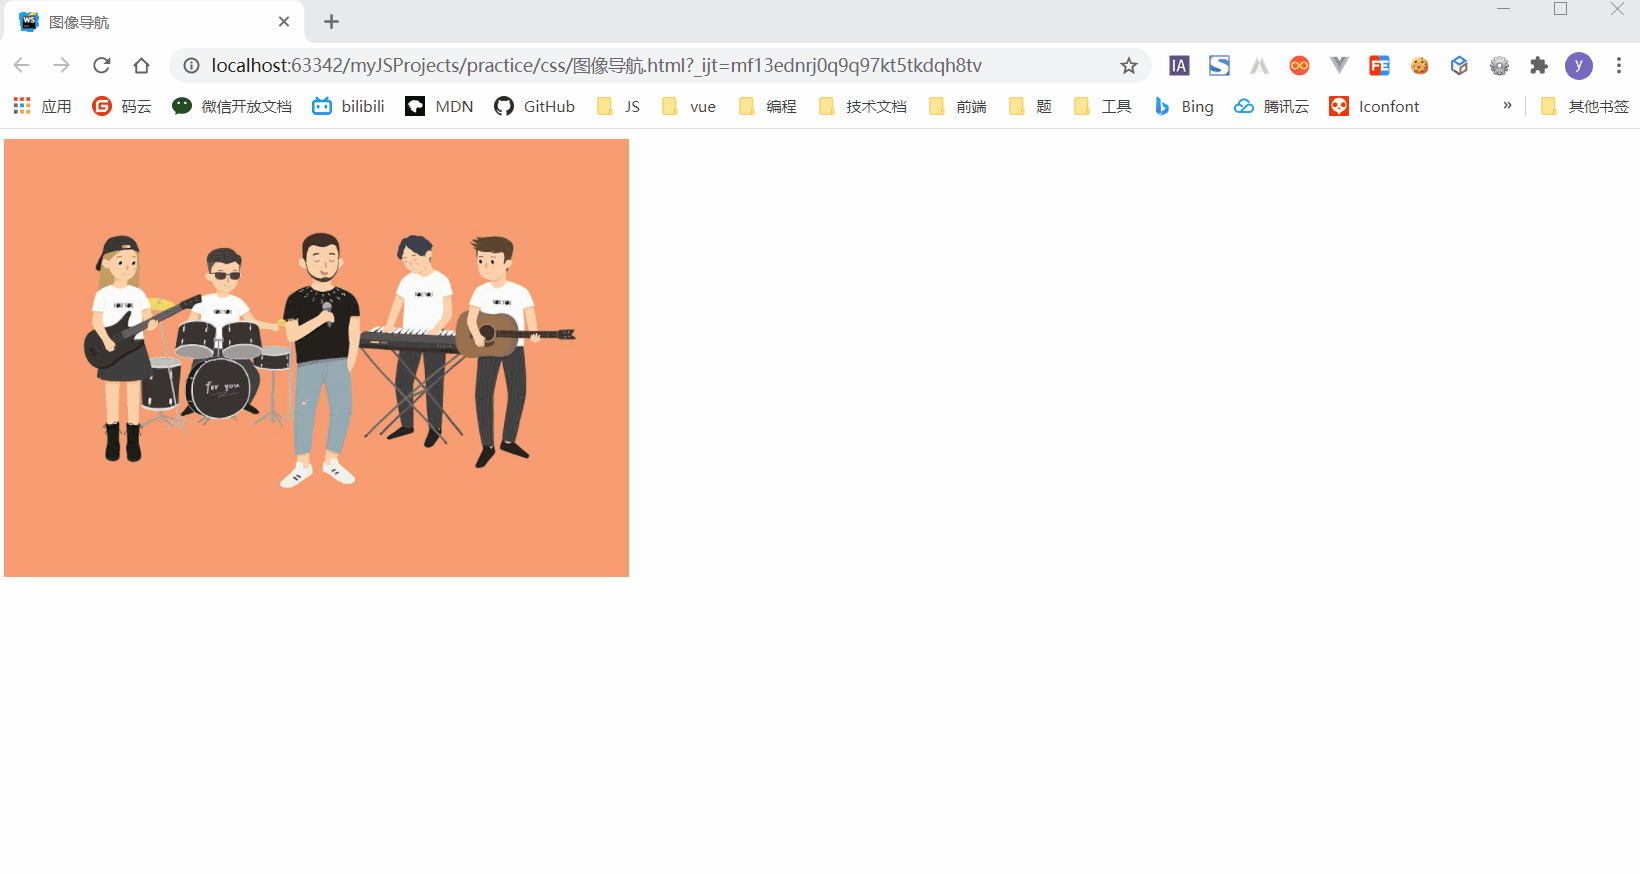This screenshot has height=874, width=1640.
Task: Open the IA extension icon
Action: tap(1179, 66)
